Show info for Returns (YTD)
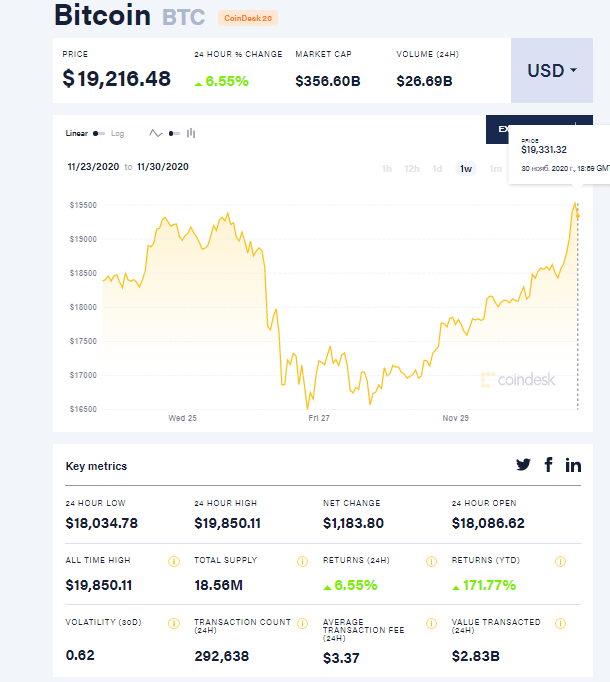The width and height of the screenshot is (610, 682). click(x=561, y=561)
